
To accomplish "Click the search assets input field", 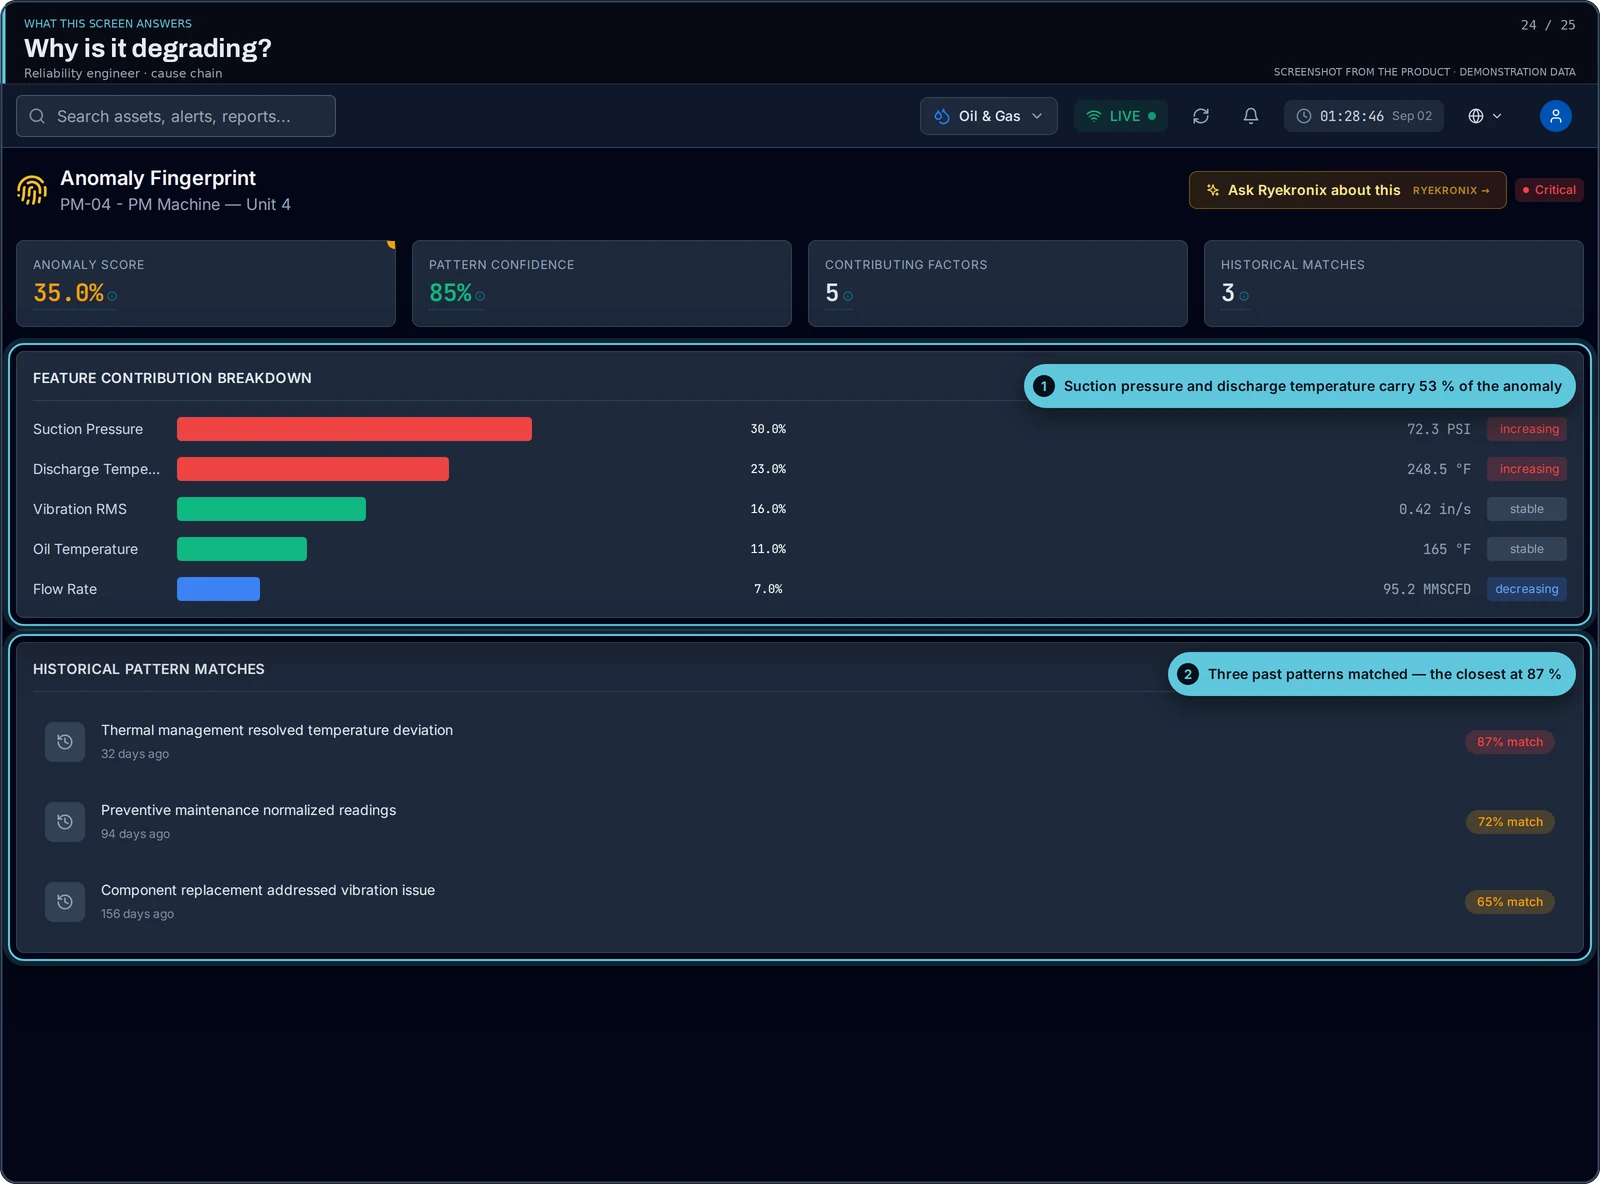I will (x=176, y=116).
